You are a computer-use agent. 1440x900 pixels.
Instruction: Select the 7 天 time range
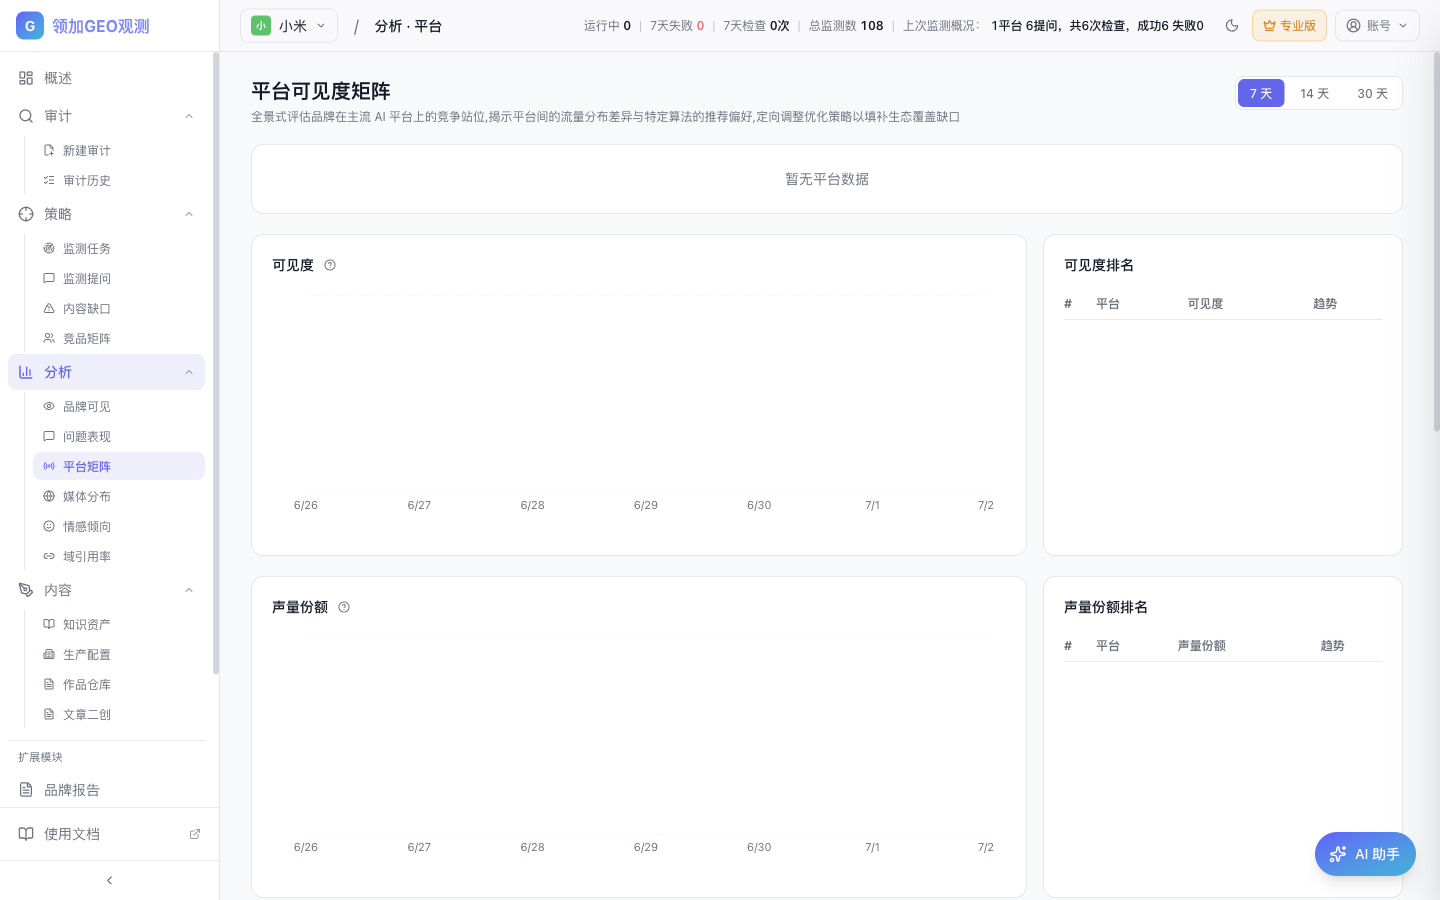[x=1261, y=93]
